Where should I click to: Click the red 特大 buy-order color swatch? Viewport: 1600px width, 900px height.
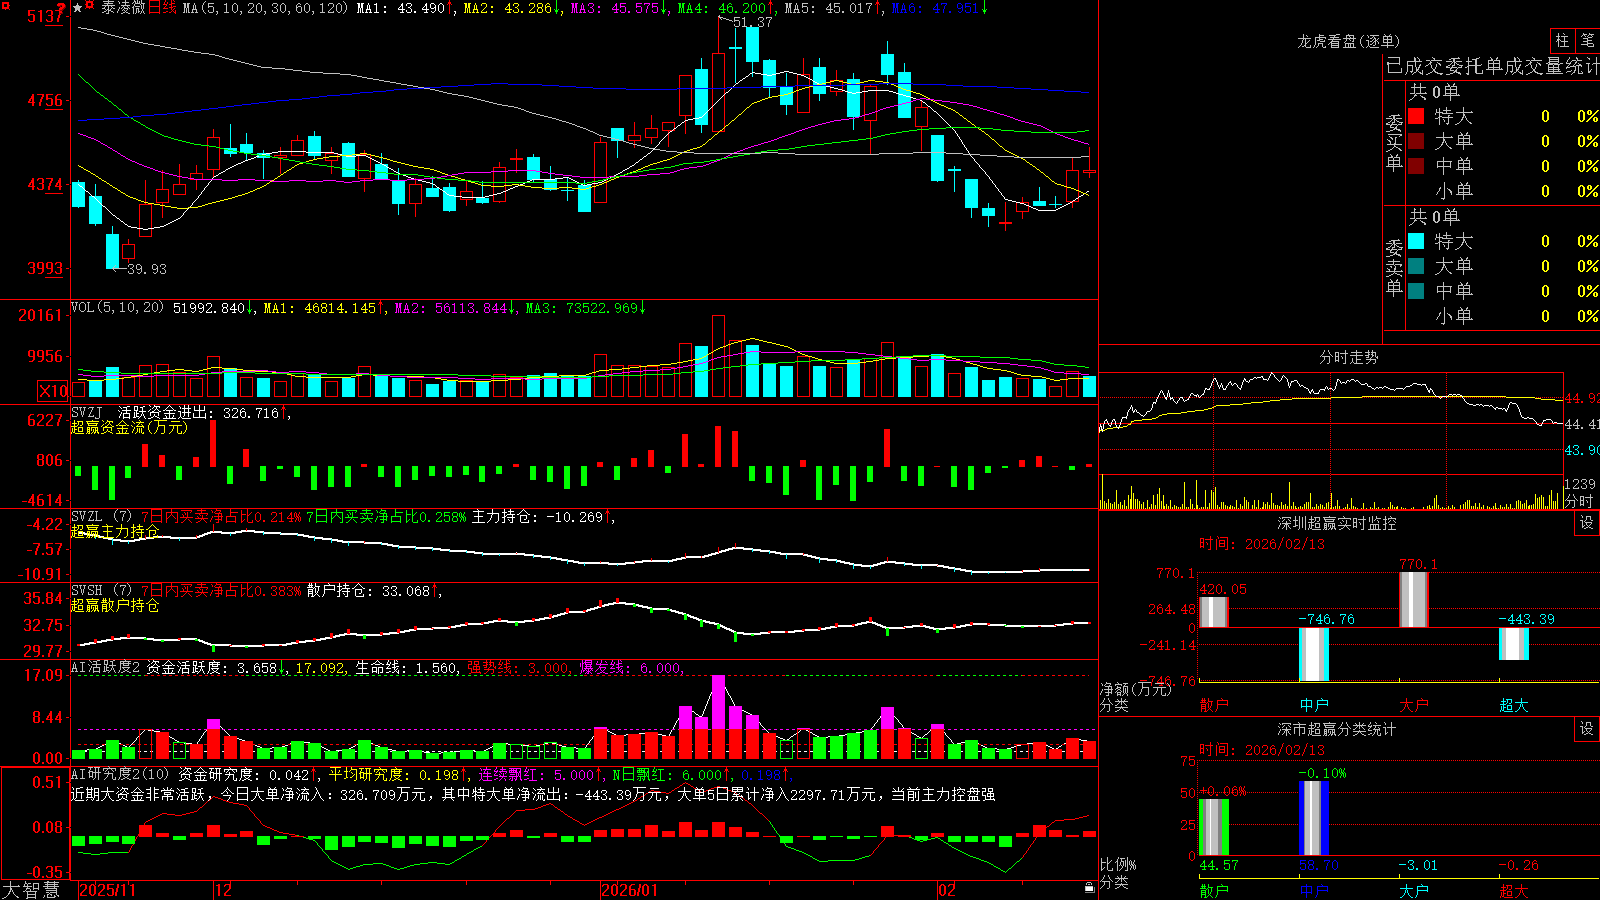1416,116
